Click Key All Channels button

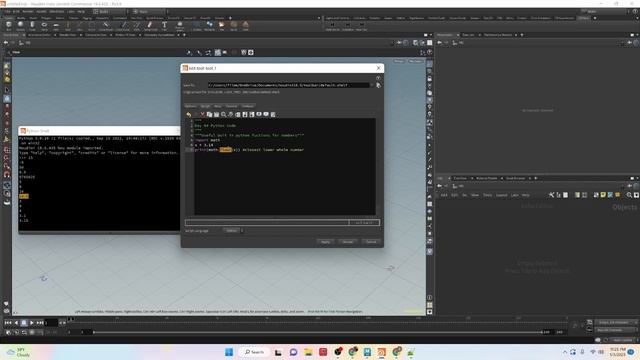[x=616, y=329]
